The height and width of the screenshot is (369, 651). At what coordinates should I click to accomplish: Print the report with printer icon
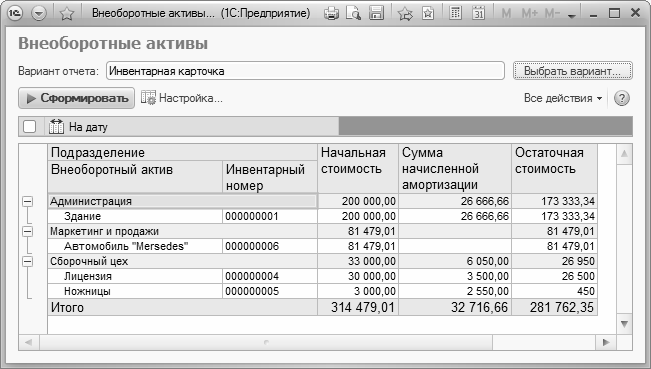point(331,14)
